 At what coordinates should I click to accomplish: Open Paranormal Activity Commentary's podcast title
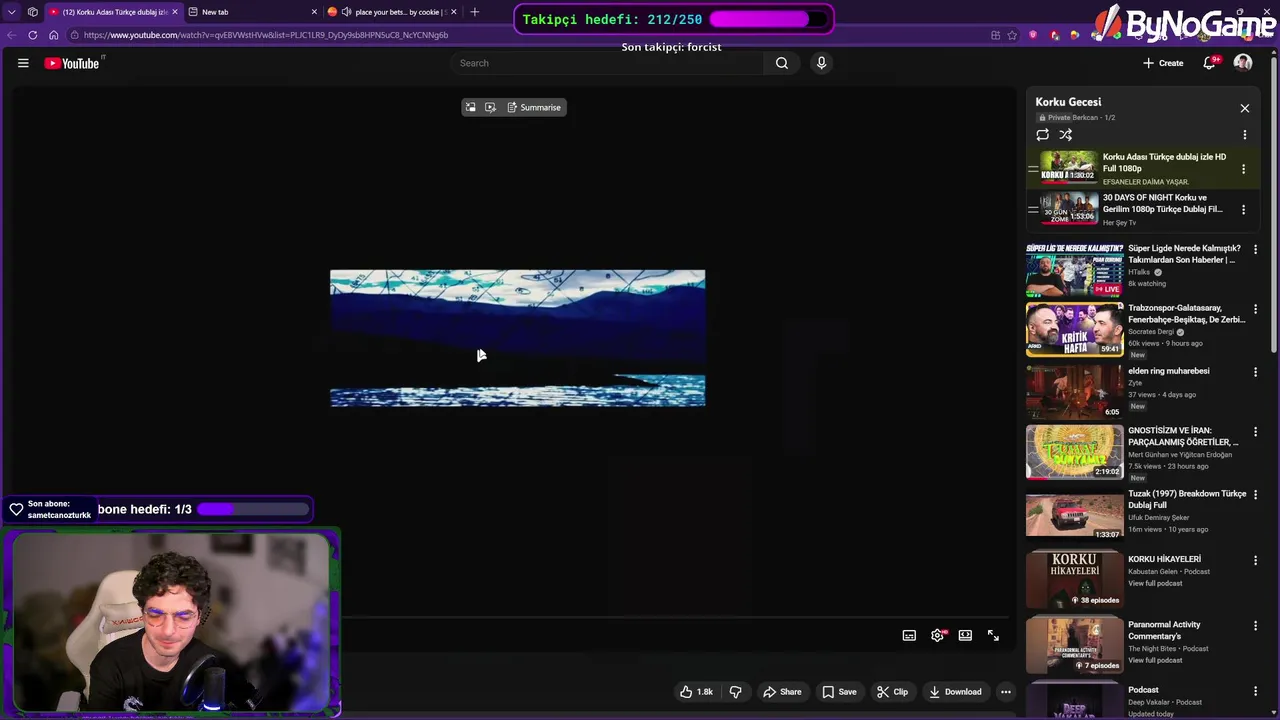click(1164, 630)
